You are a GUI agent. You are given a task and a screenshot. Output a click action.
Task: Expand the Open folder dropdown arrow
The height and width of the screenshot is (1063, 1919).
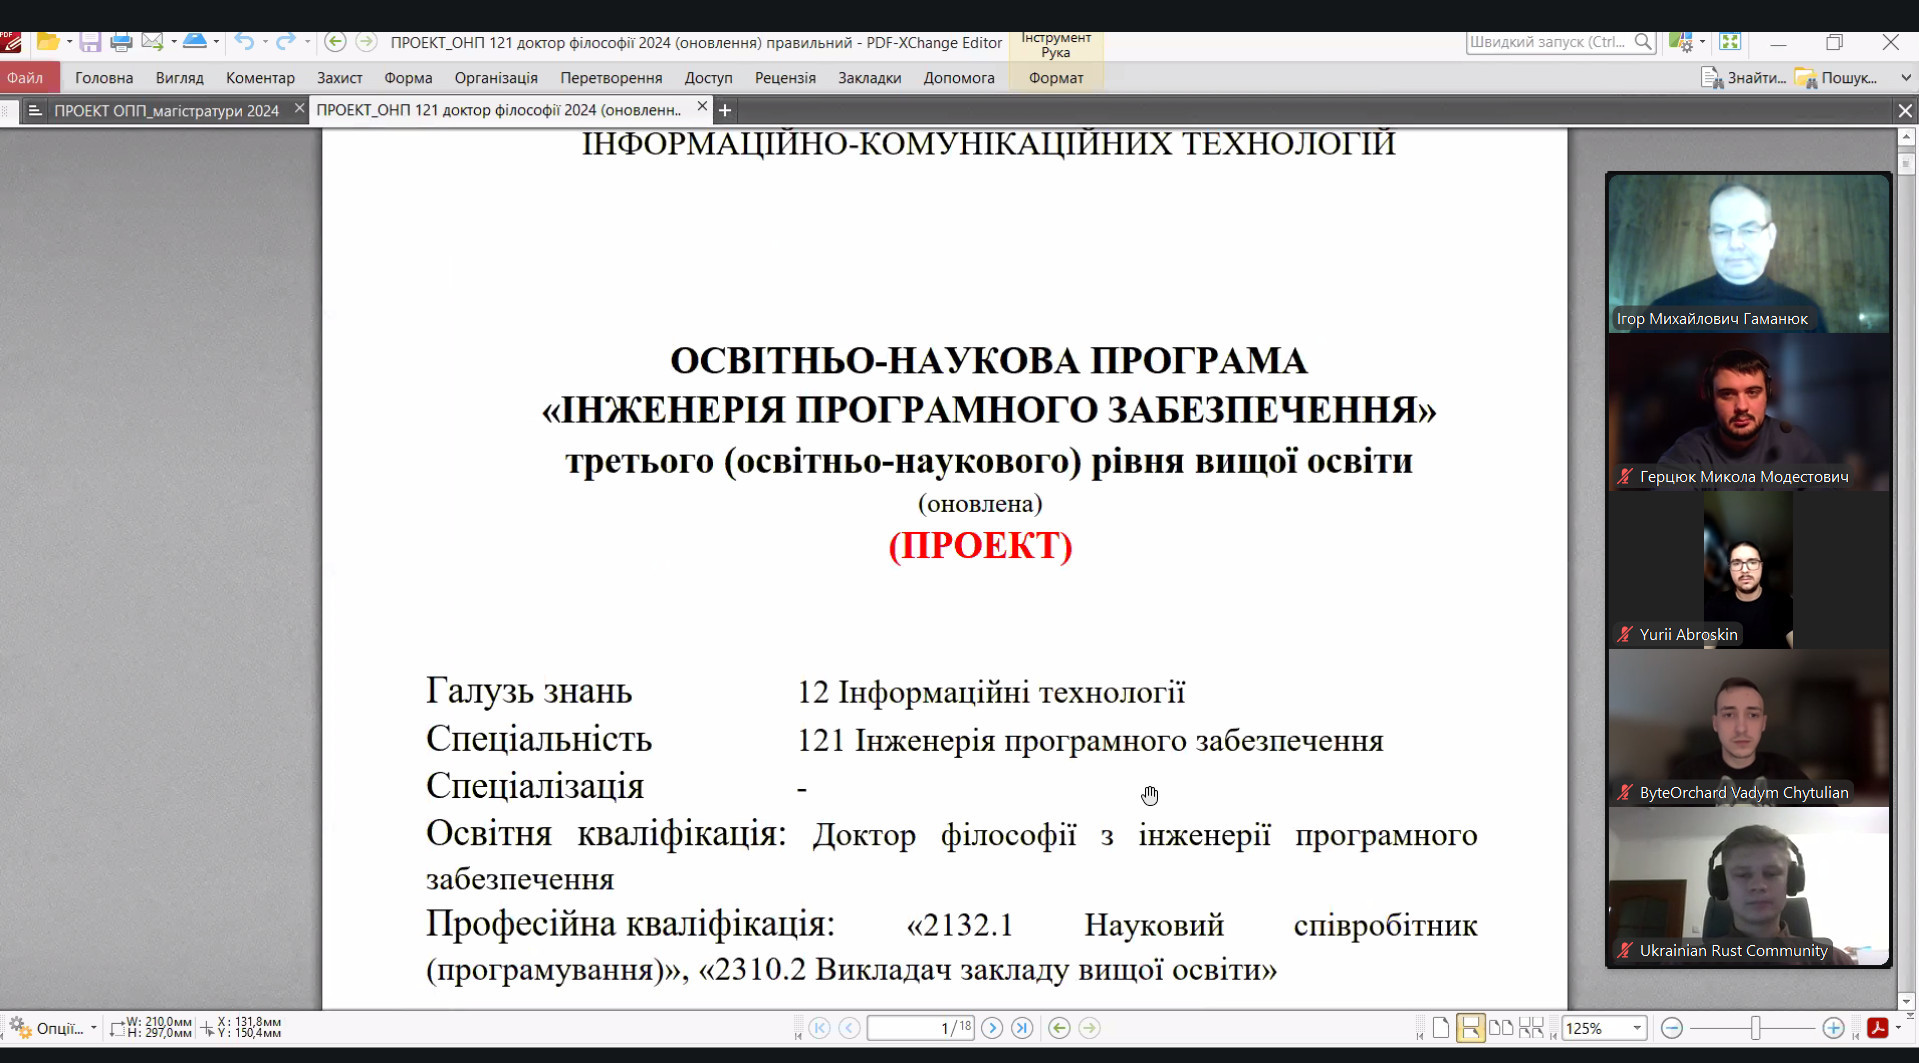tap(69, 42)
